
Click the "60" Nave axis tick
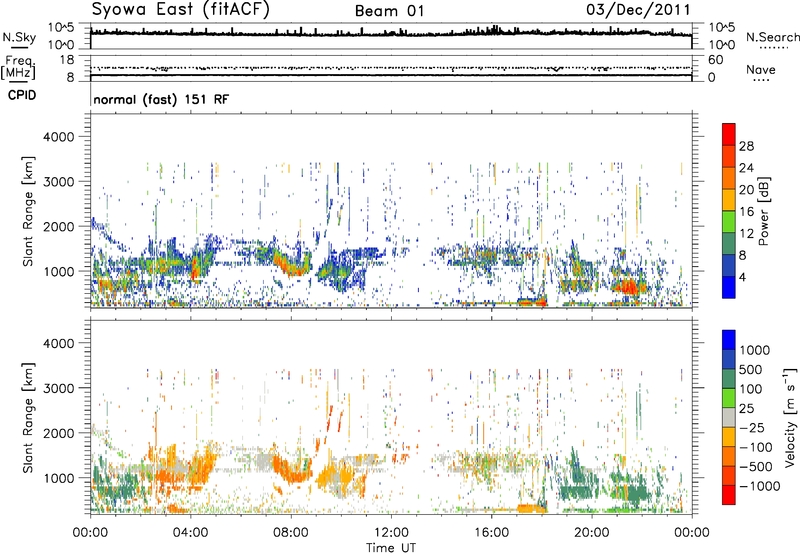pyautogui.click(x=715, y=60)
